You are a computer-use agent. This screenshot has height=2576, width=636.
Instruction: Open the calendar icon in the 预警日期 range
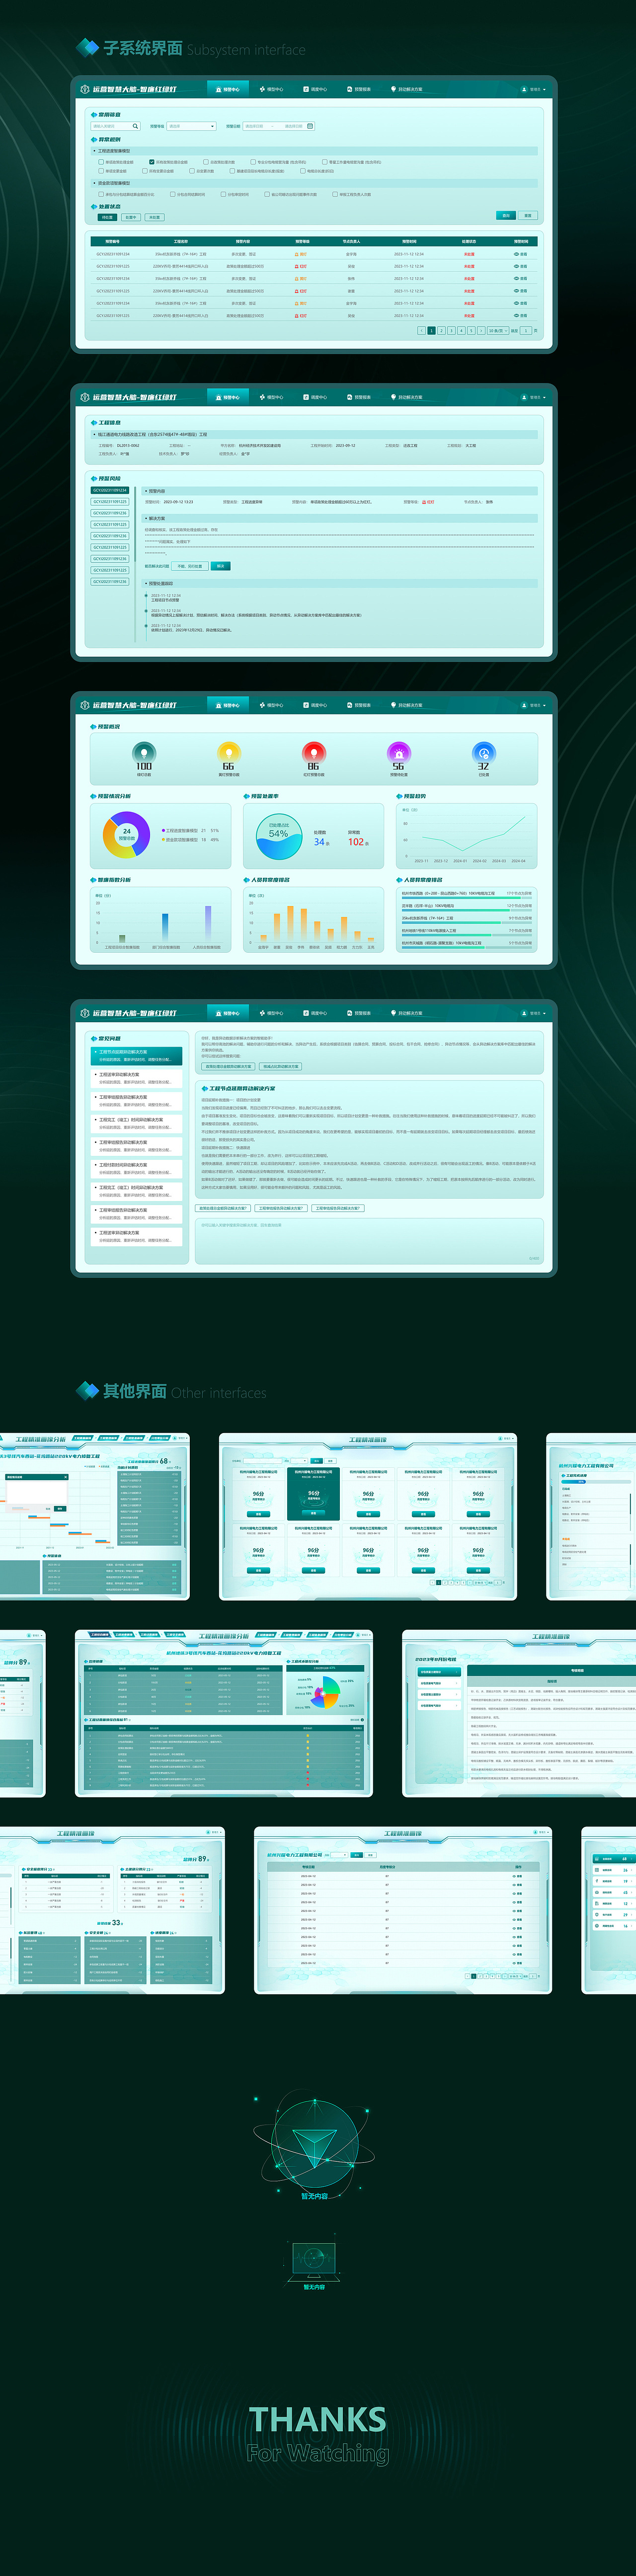[x=310, y=126]
